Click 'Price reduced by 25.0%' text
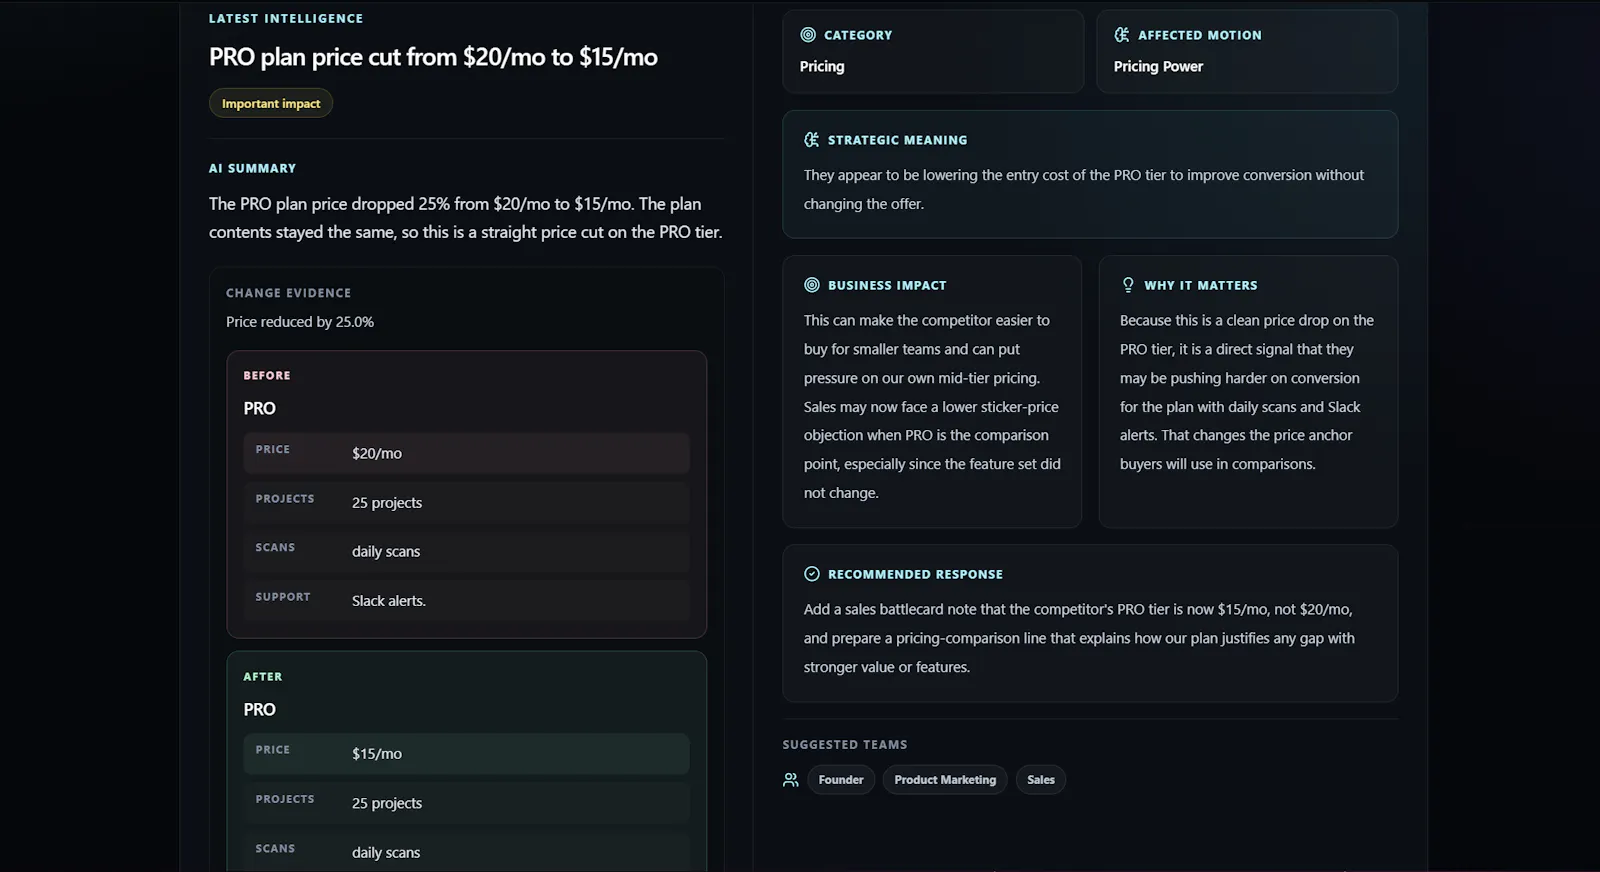Screen dimensions: 1600x872 [300, 322]
